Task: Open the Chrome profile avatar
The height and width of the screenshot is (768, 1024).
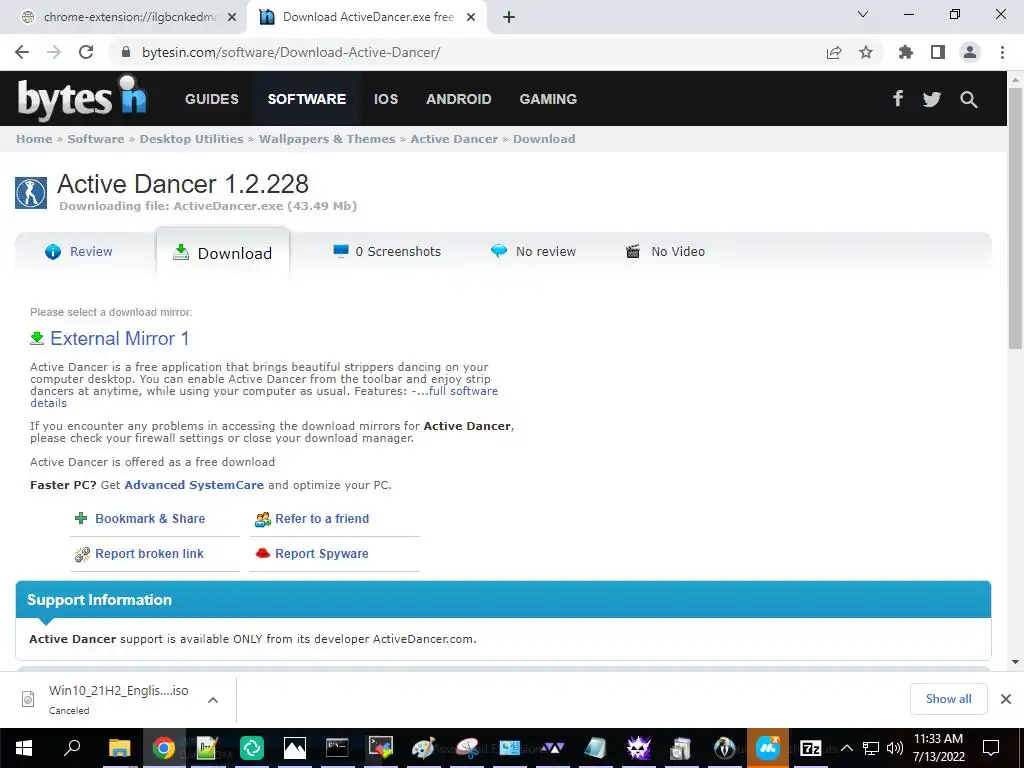Action: coord(970,52)
